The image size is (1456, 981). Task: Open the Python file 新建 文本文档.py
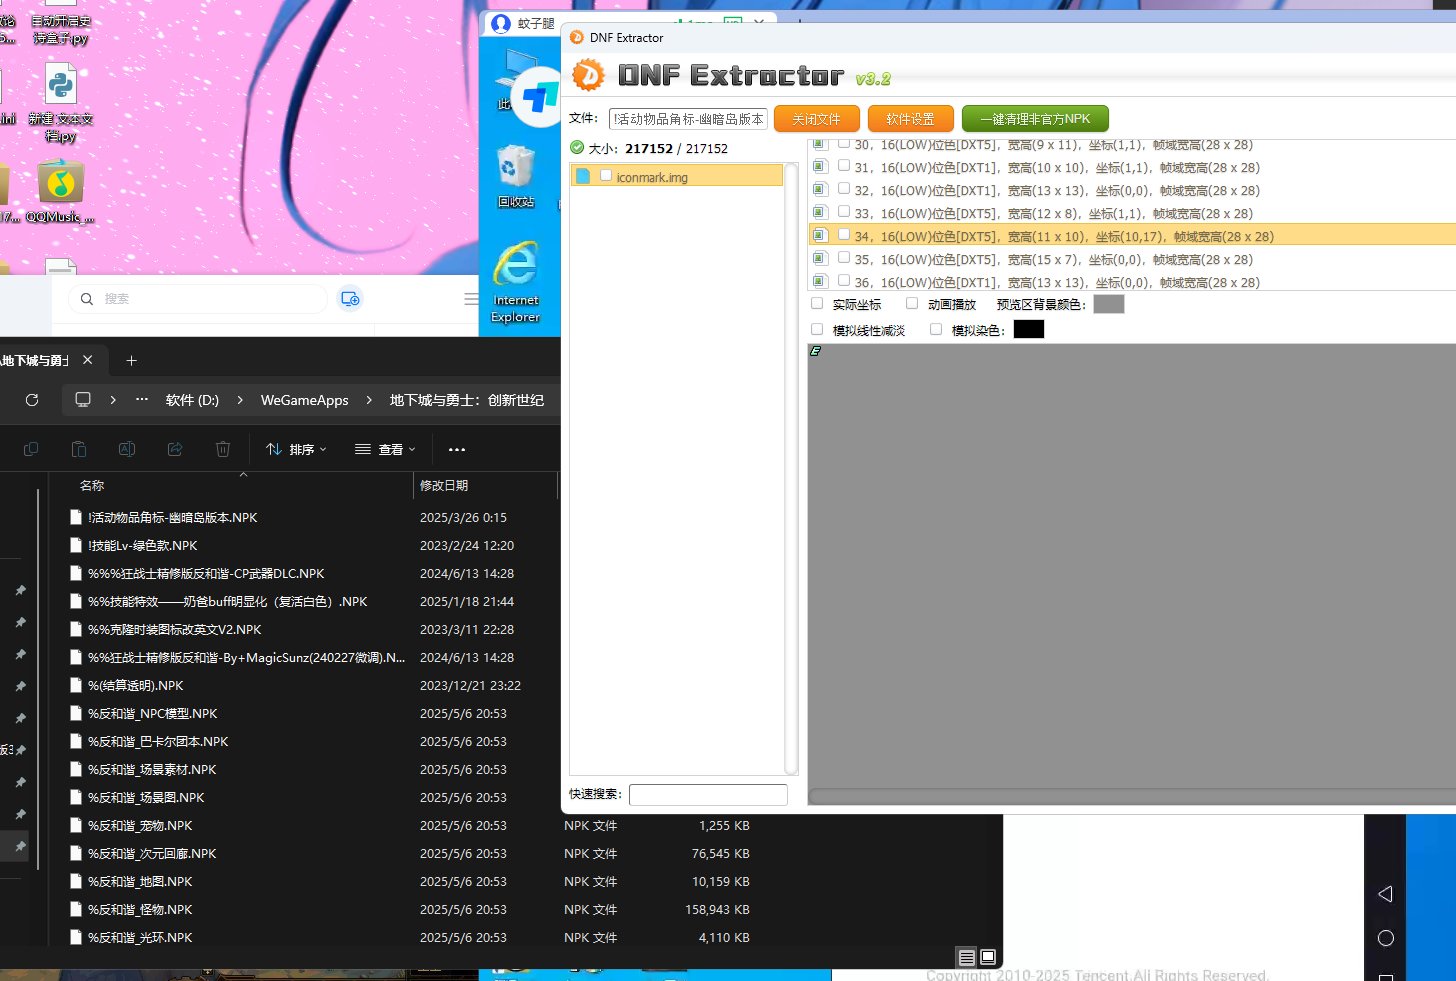[x=61, y=104]
